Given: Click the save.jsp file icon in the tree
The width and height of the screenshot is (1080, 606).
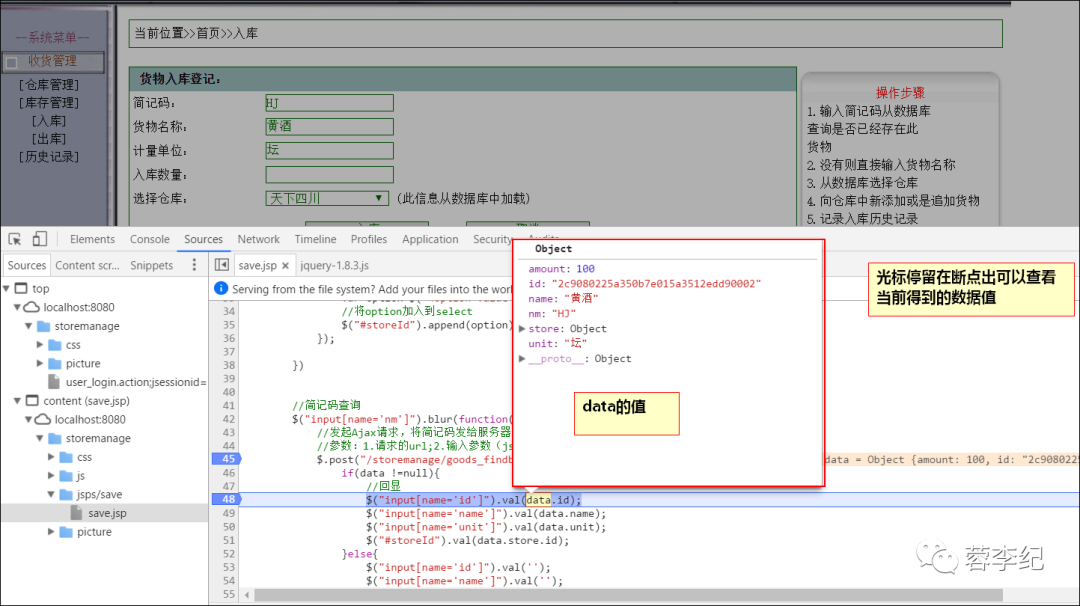Looking at the screenshot, I should 76,512.
